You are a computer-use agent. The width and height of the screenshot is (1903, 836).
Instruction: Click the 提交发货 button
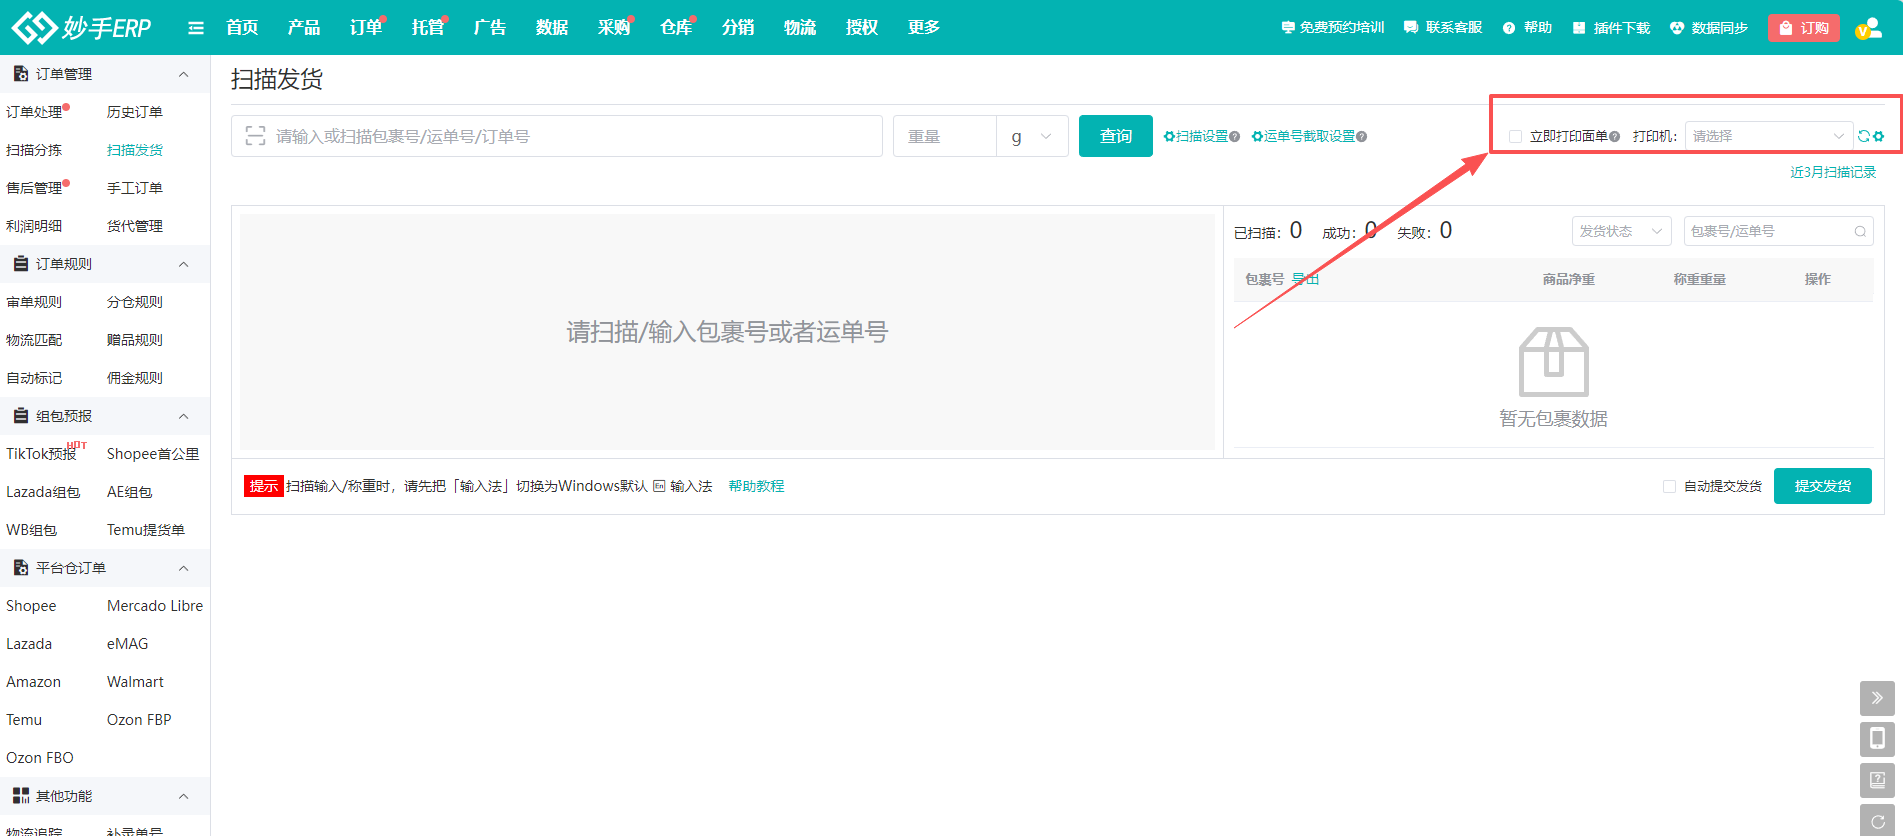[1822, 486]
